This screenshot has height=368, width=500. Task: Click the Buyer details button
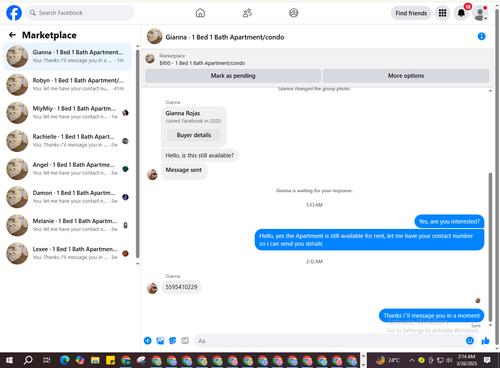tap(194, 135)
